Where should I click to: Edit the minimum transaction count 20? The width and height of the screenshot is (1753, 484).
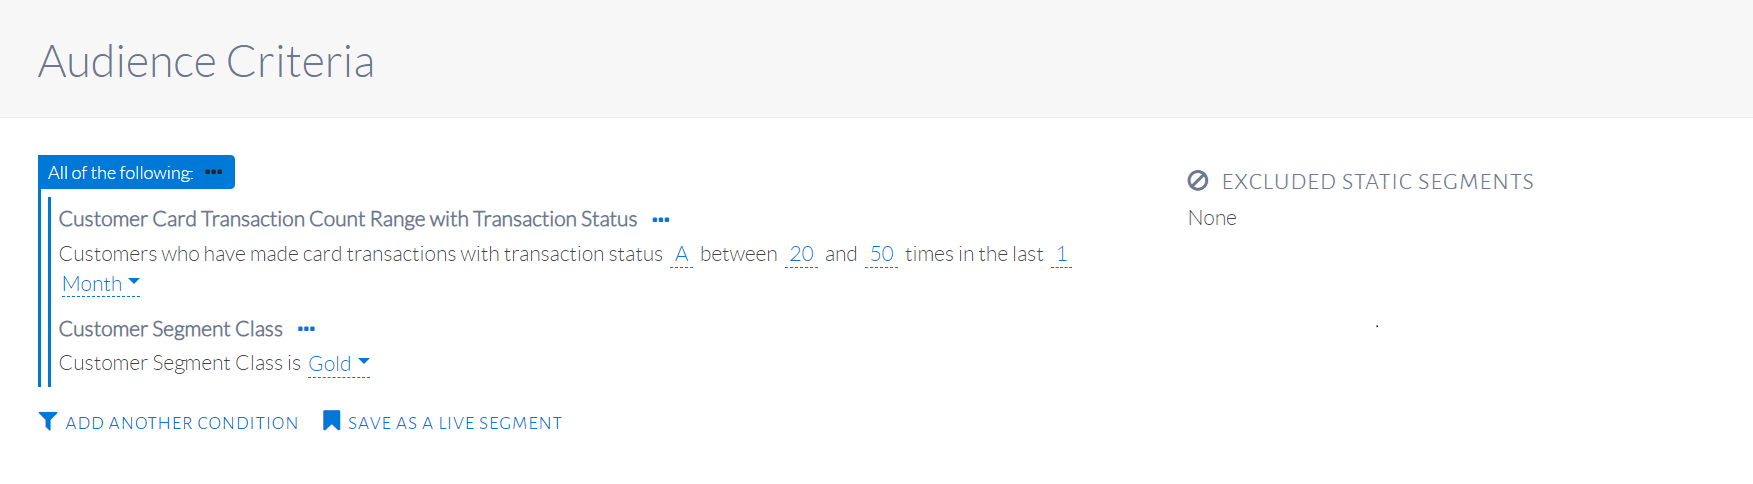(x=801, y=254)
